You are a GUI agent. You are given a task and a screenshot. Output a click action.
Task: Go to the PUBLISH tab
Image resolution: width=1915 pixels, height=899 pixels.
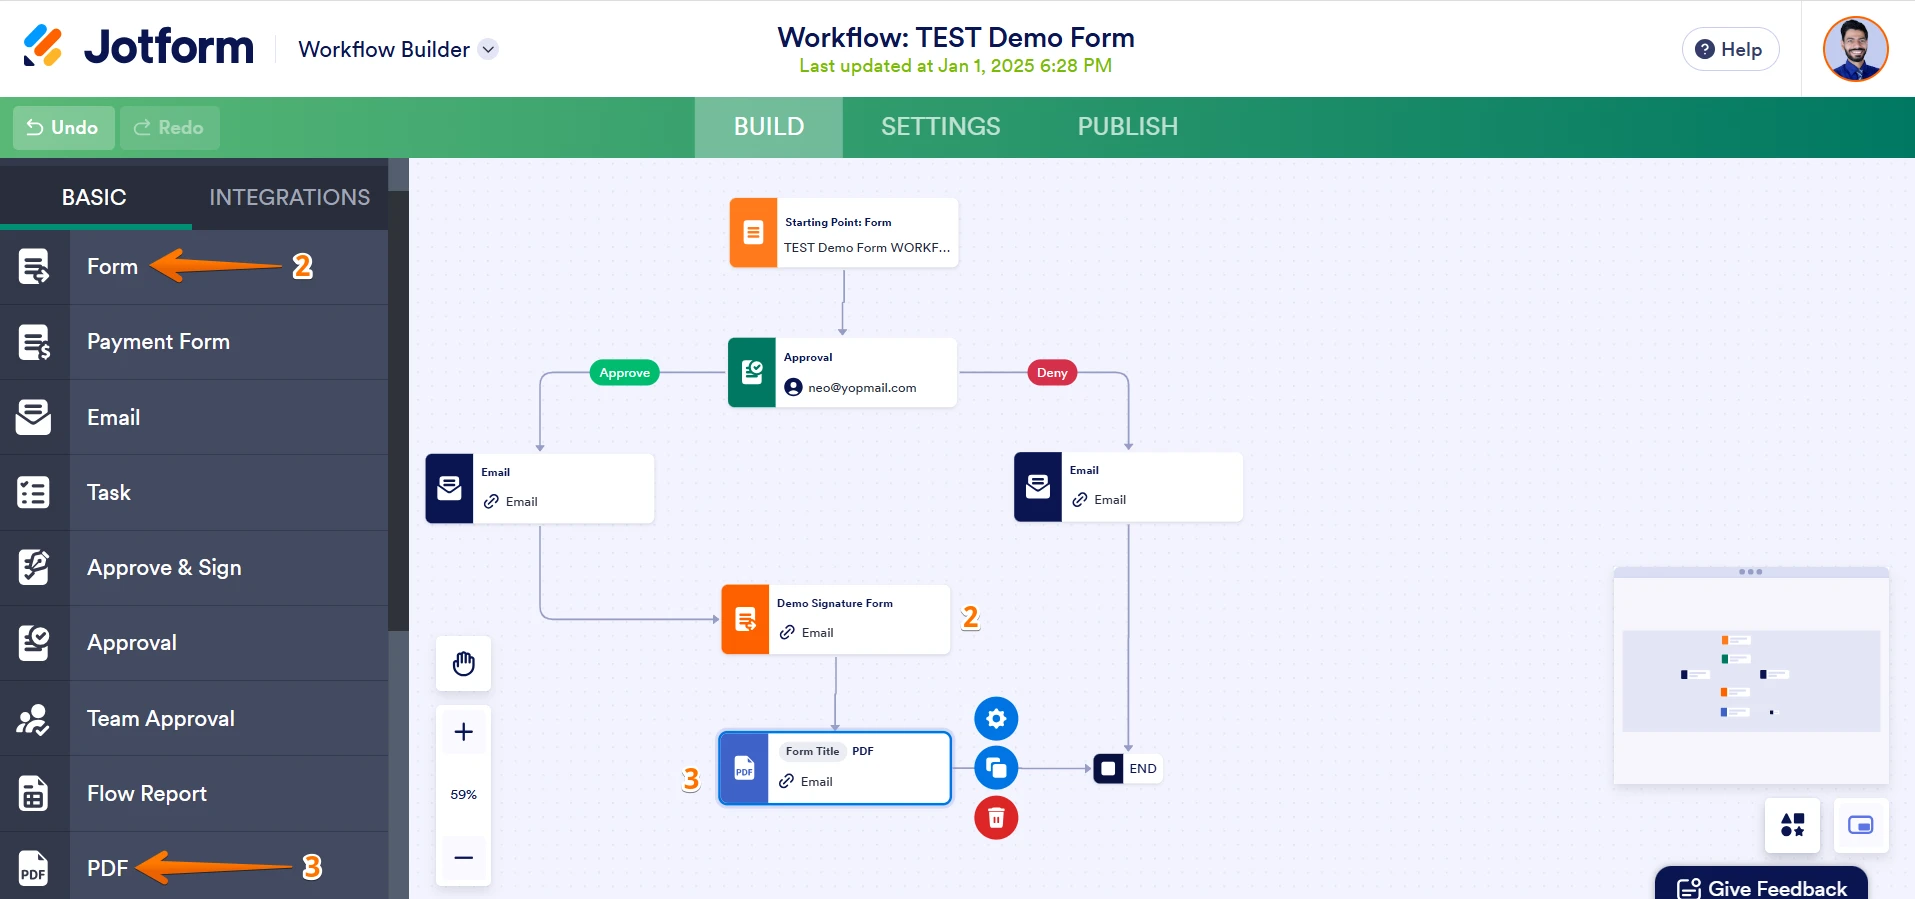coord(1127,127)
